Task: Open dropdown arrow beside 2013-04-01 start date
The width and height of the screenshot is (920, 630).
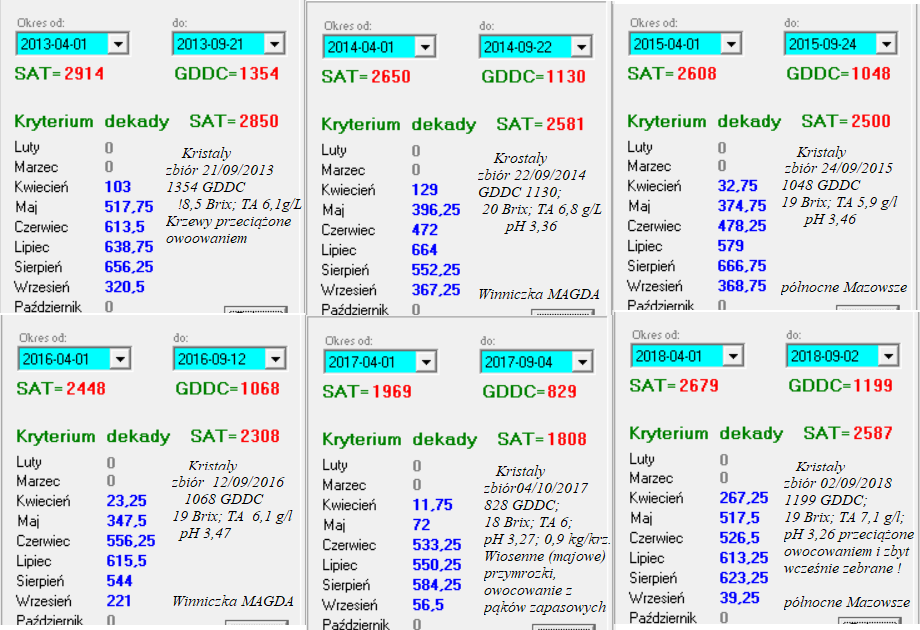Action: tap(118, 43)
